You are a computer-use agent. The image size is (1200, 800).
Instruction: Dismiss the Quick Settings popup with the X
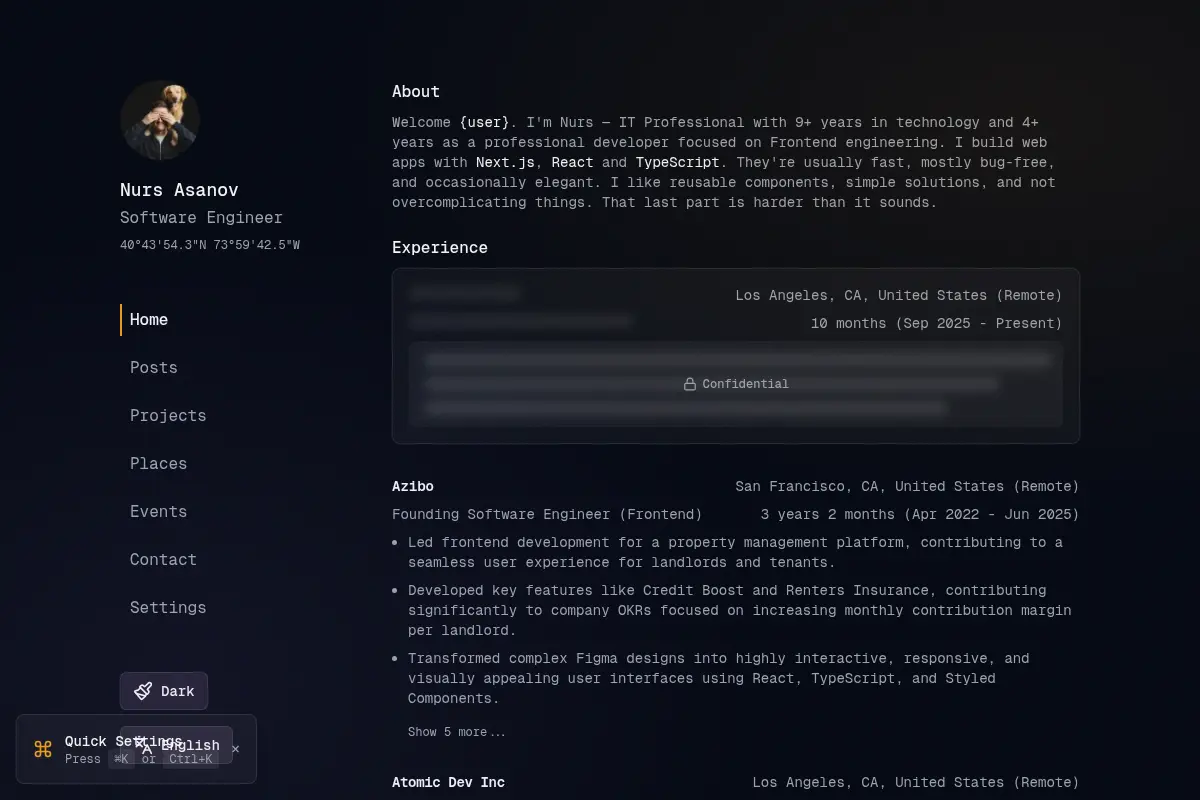(x=235, y=749)
